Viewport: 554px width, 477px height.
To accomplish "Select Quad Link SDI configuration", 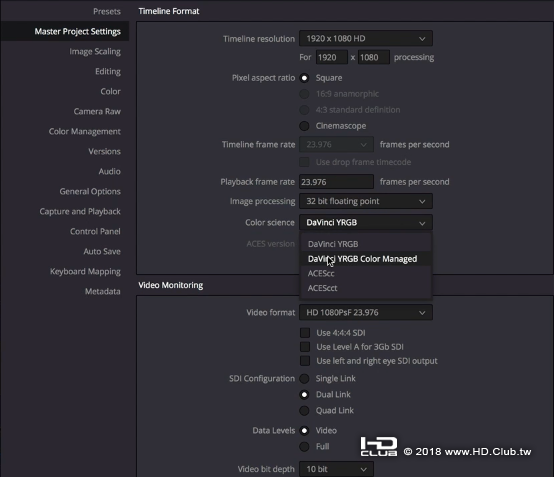I will tap(304, 411).
